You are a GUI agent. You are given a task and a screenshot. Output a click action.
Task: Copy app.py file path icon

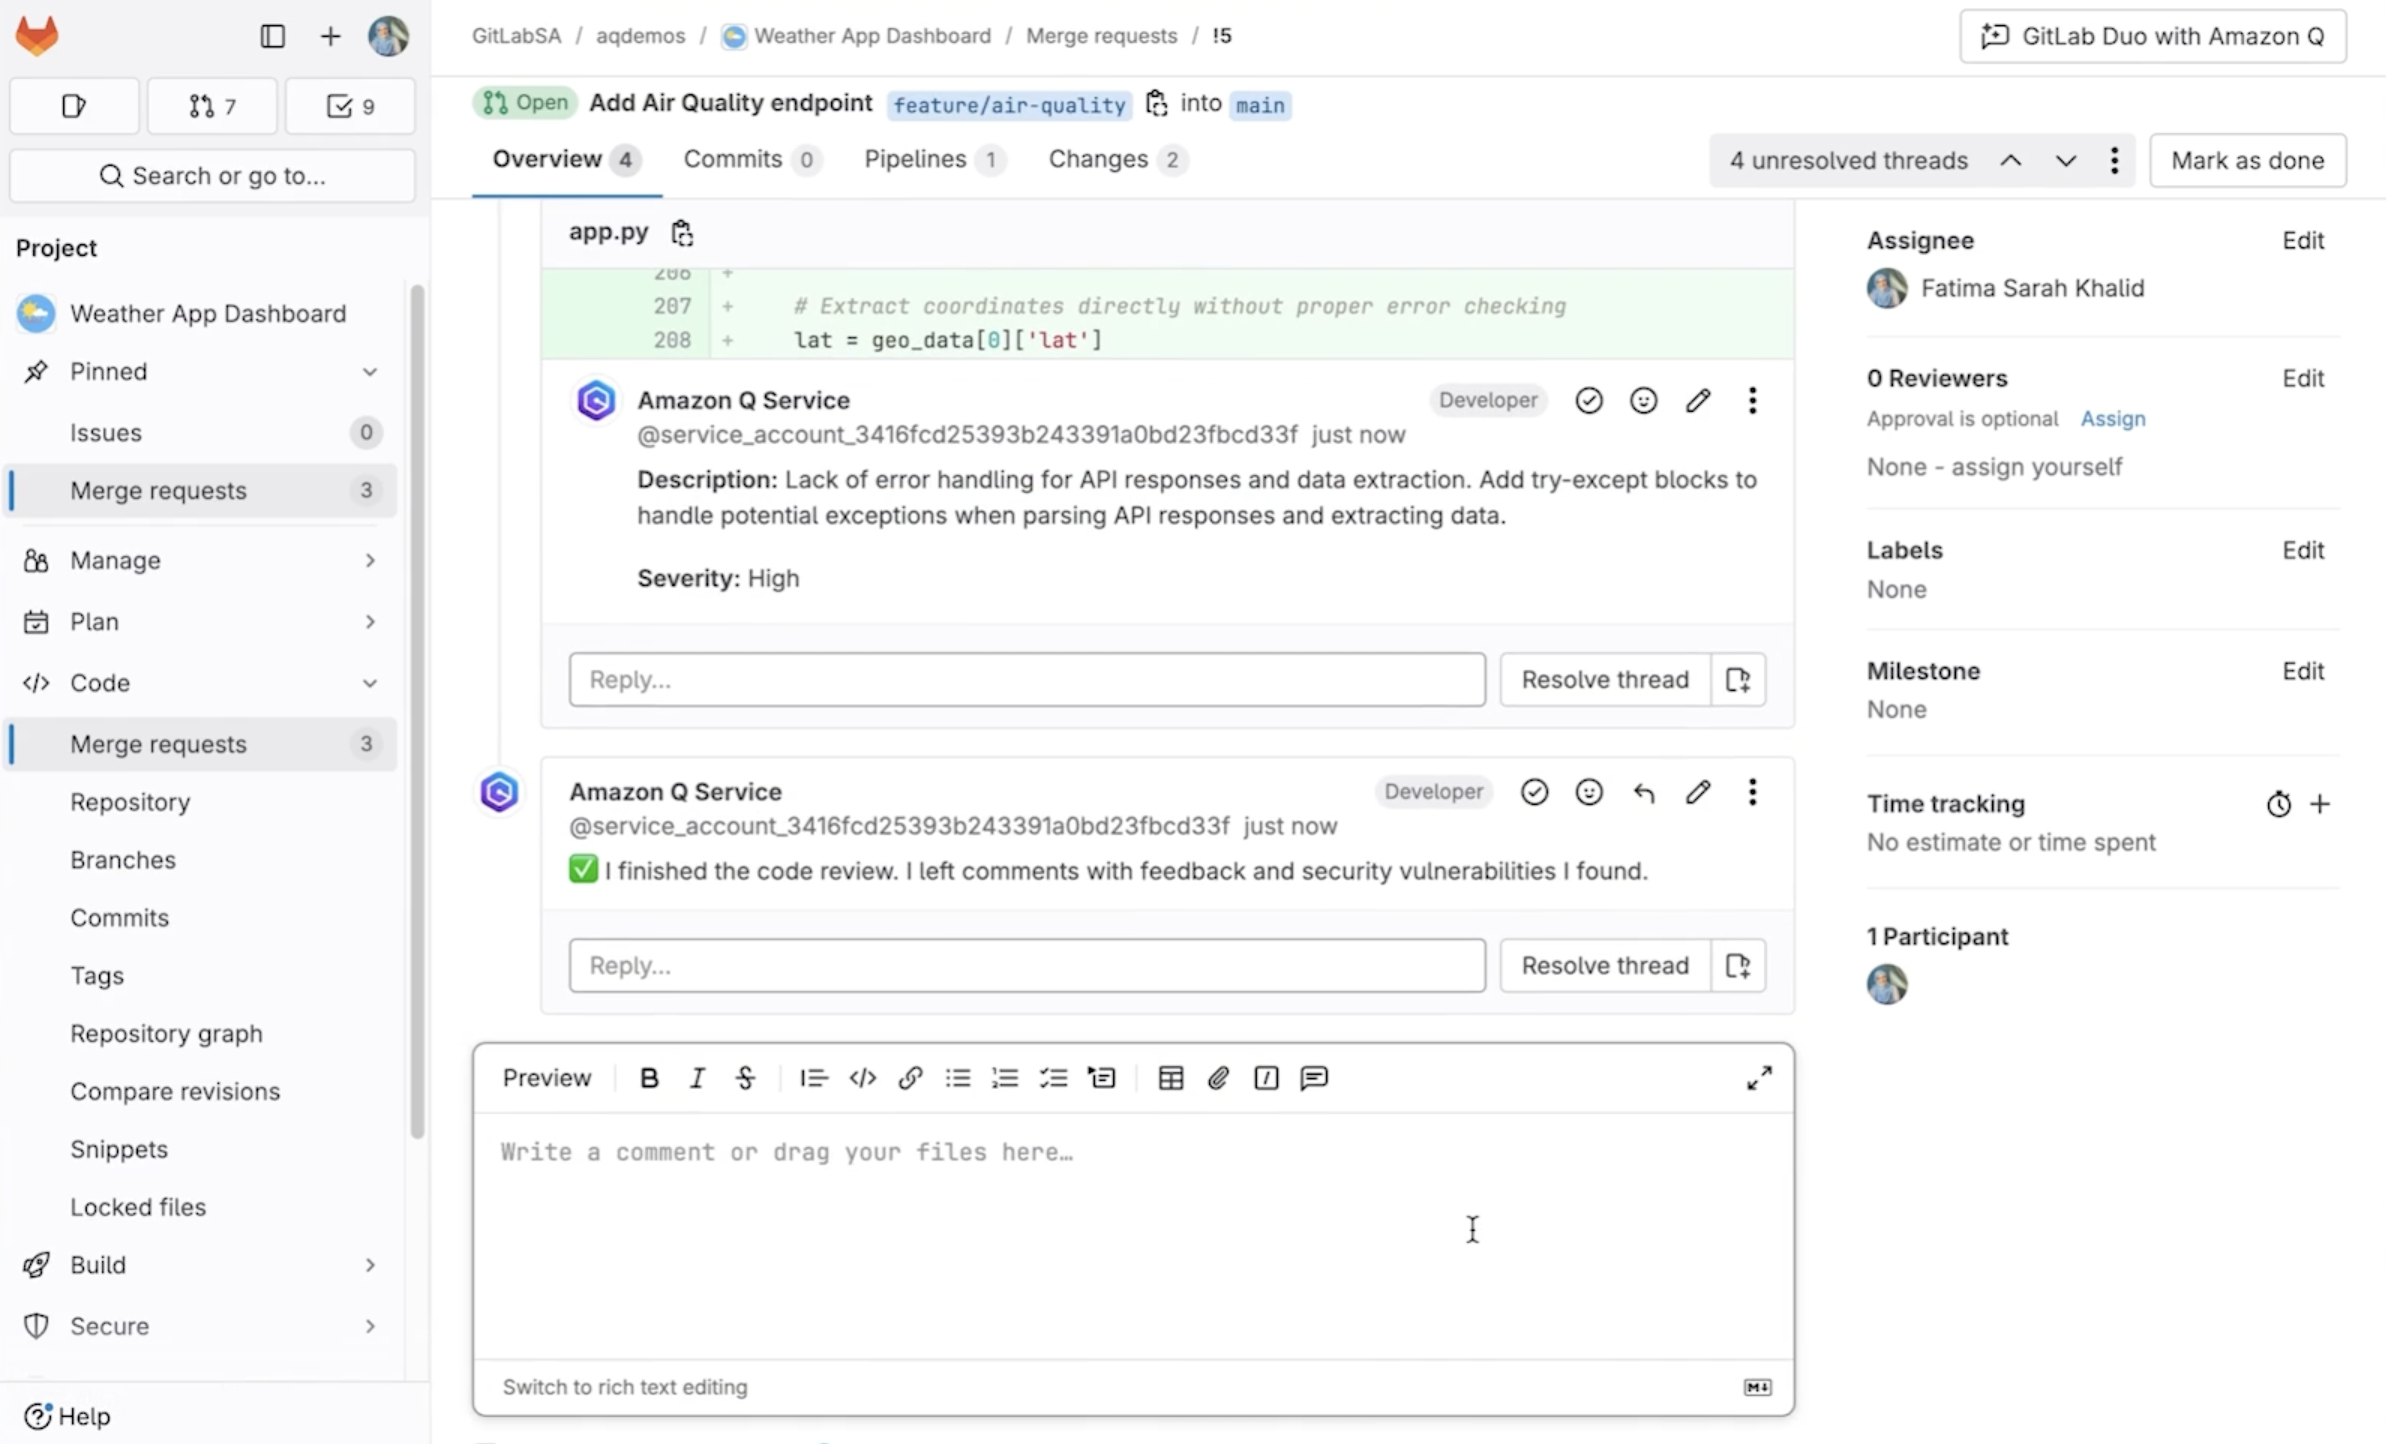pyautogui.click(x=682, y=233)
